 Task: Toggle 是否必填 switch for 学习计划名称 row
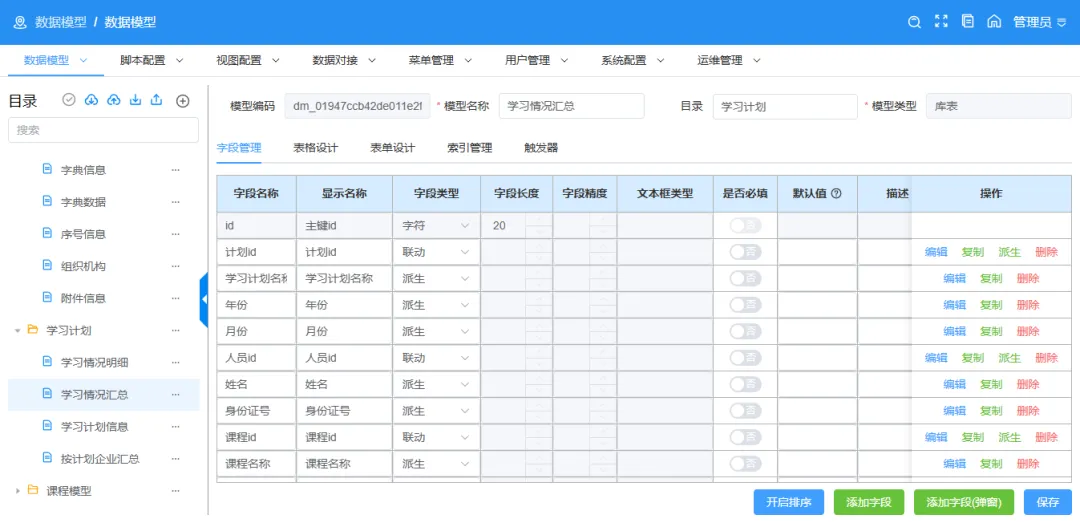(x=745, y=278)
